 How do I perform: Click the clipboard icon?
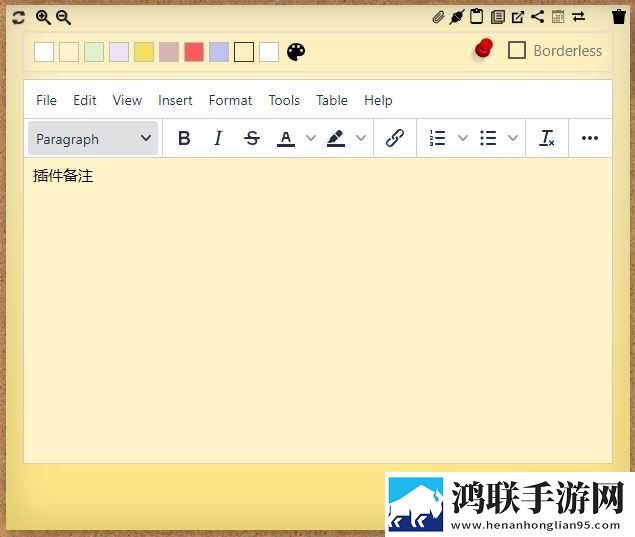tap(477, 17)
